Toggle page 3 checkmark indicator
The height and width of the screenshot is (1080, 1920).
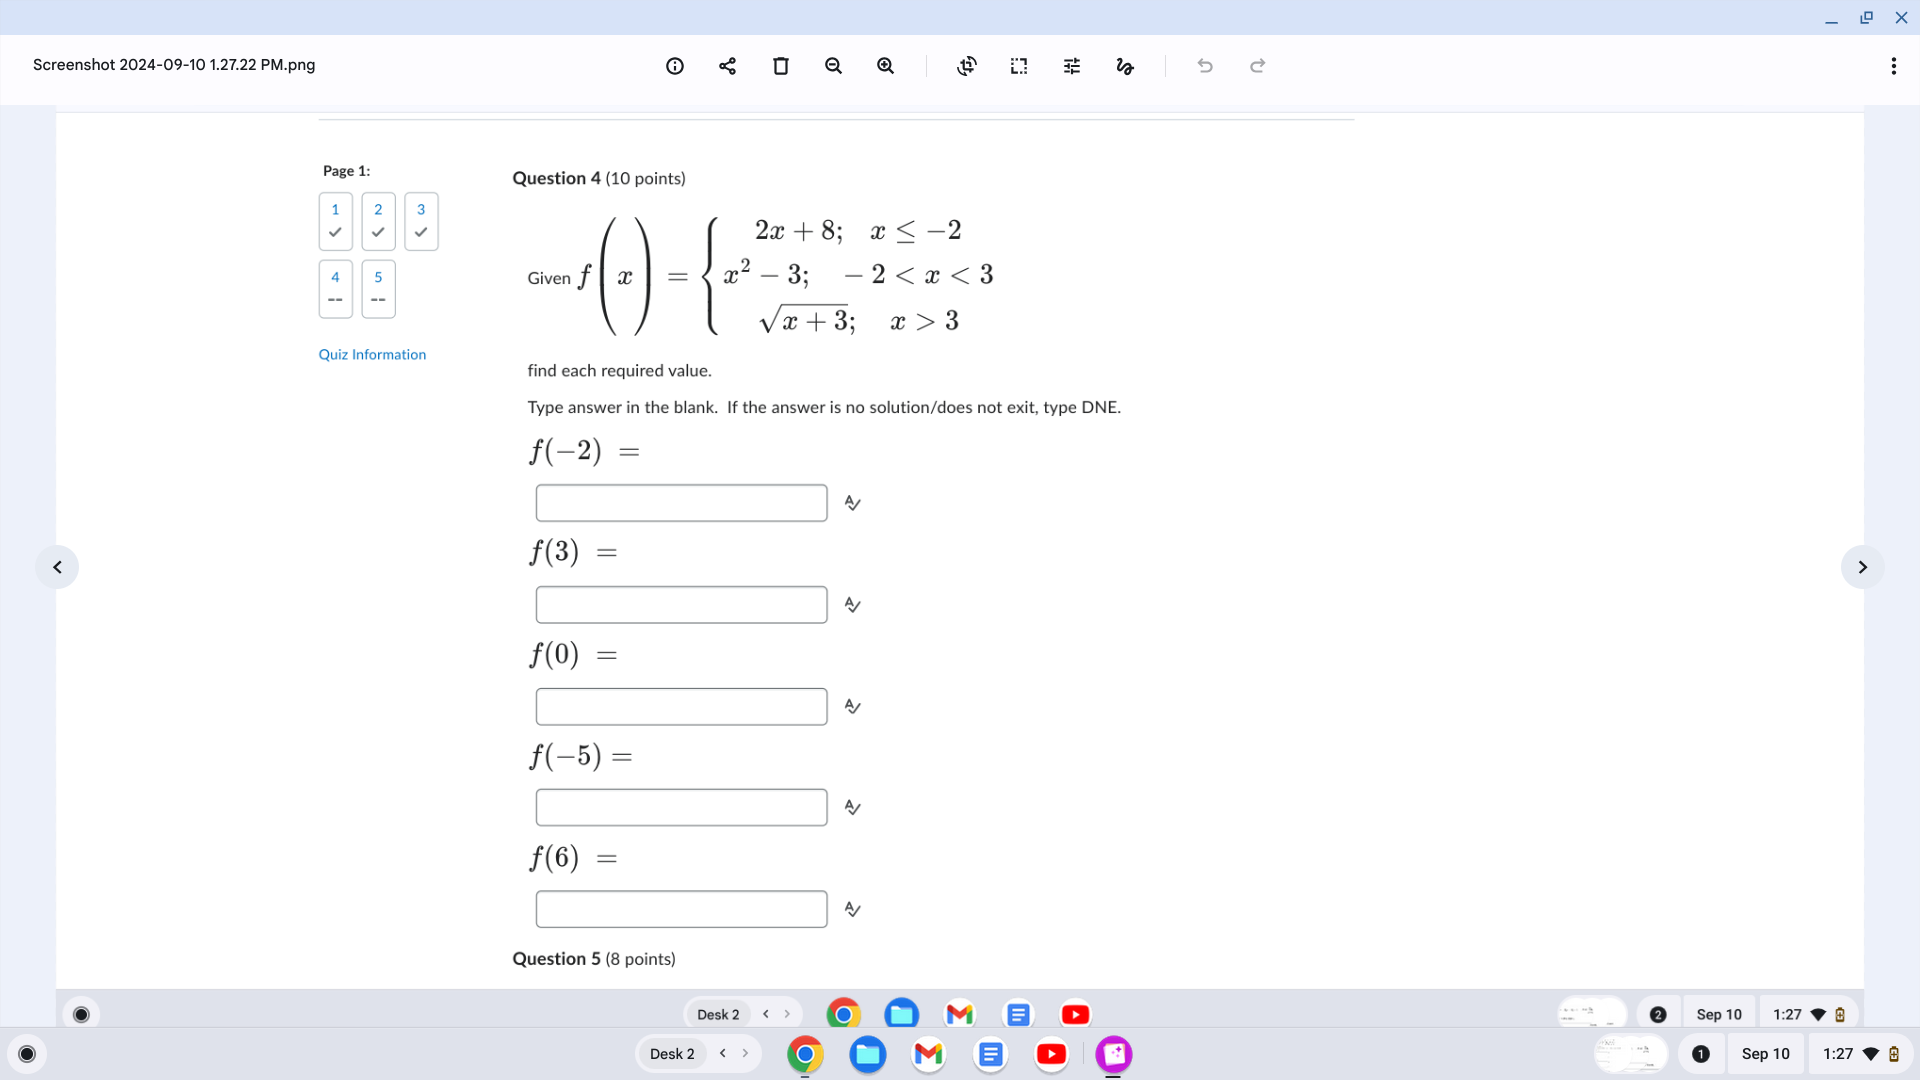[x=422, y=231]
